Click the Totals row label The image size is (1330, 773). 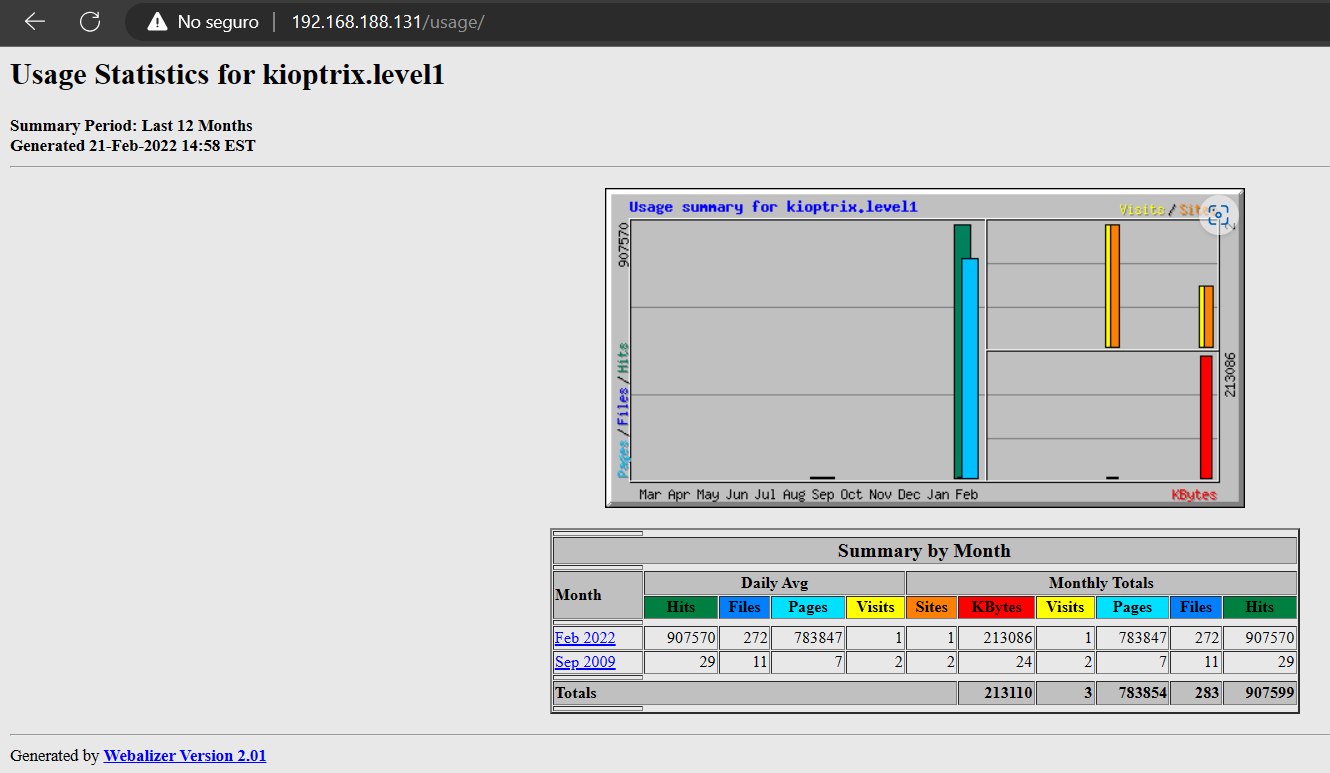[576, 693]
